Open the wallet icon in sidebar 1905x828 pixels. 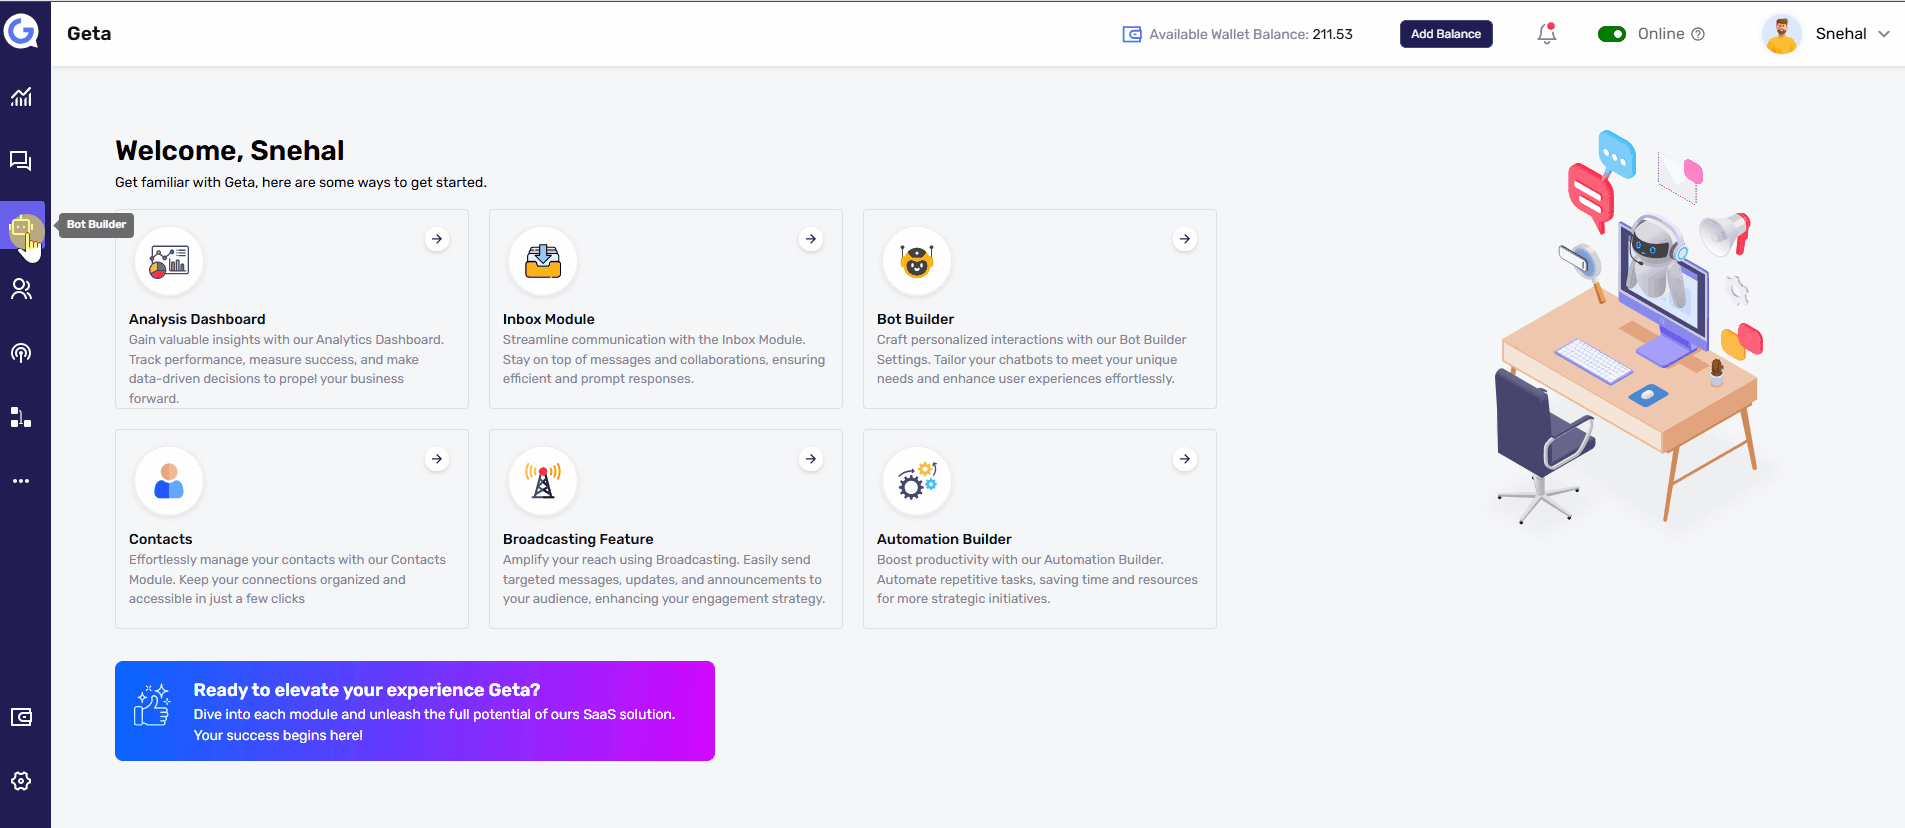(x=21, y=717)
